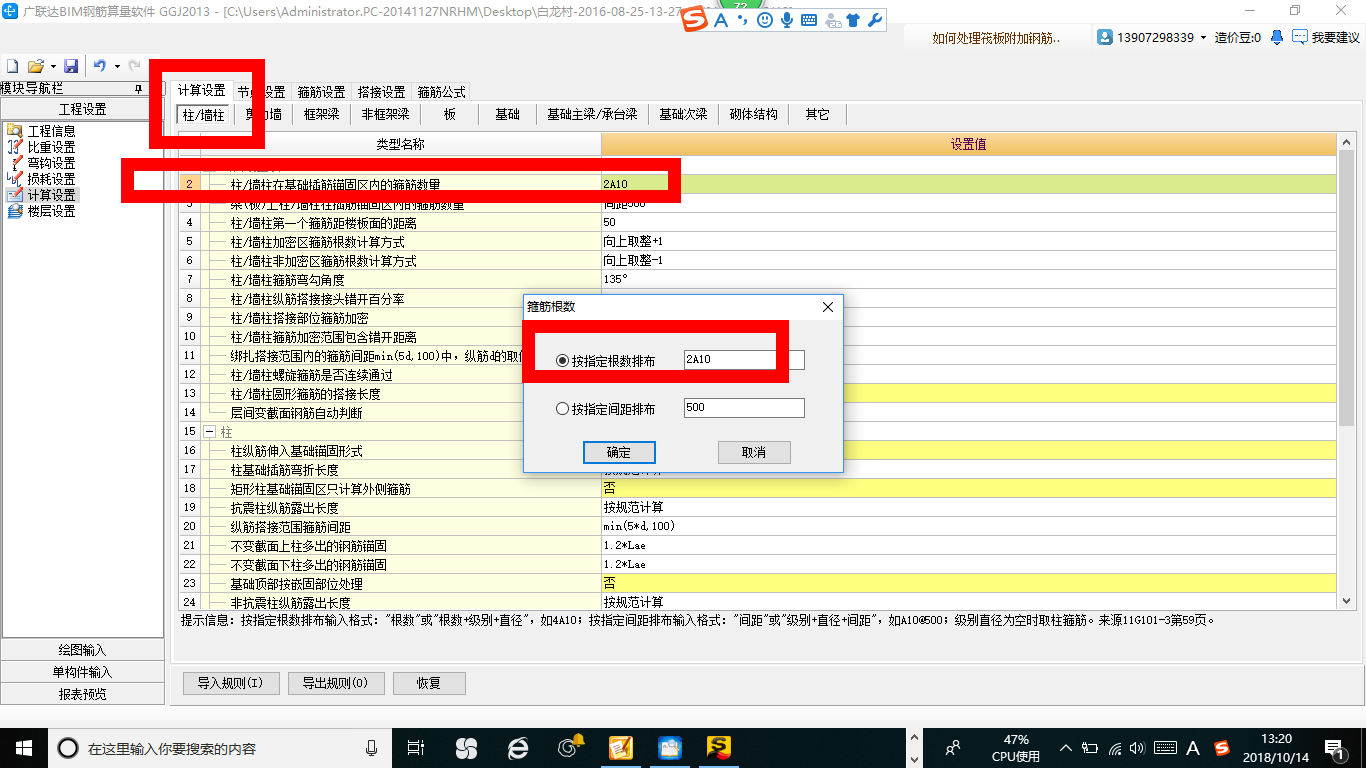Image resolution: width=1366 pixels, height=768 pixels.
Task: Open Sogou soft keyboard icon
Action: click(x=809, y=20)
